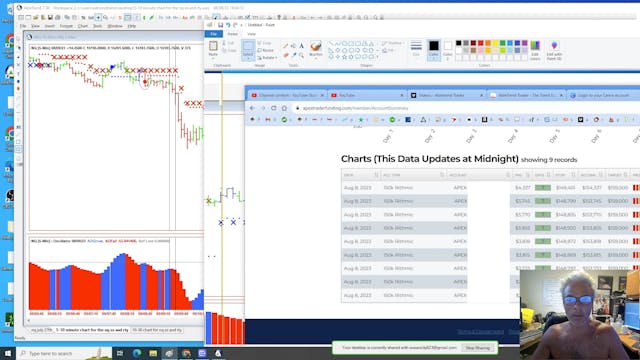Open the Rotate dropdown in Paint
640x360 pixels.
tap(268, 58)
